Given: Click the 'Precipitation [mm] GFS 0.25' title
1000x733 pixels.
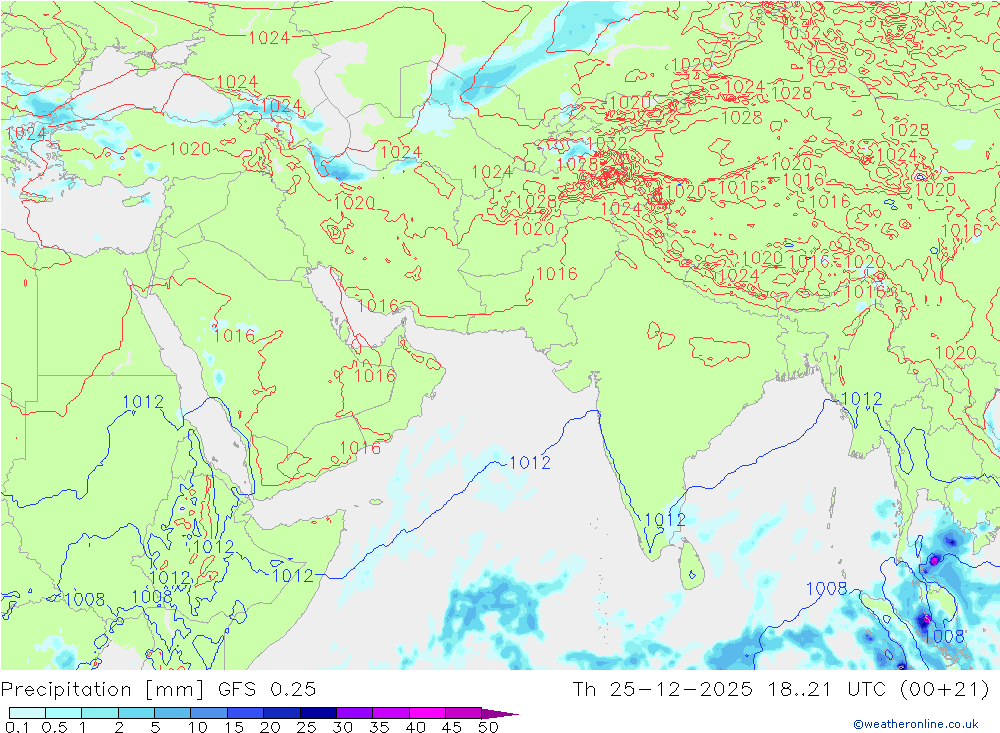Looking at the screenshot, I should click(158, 690).
